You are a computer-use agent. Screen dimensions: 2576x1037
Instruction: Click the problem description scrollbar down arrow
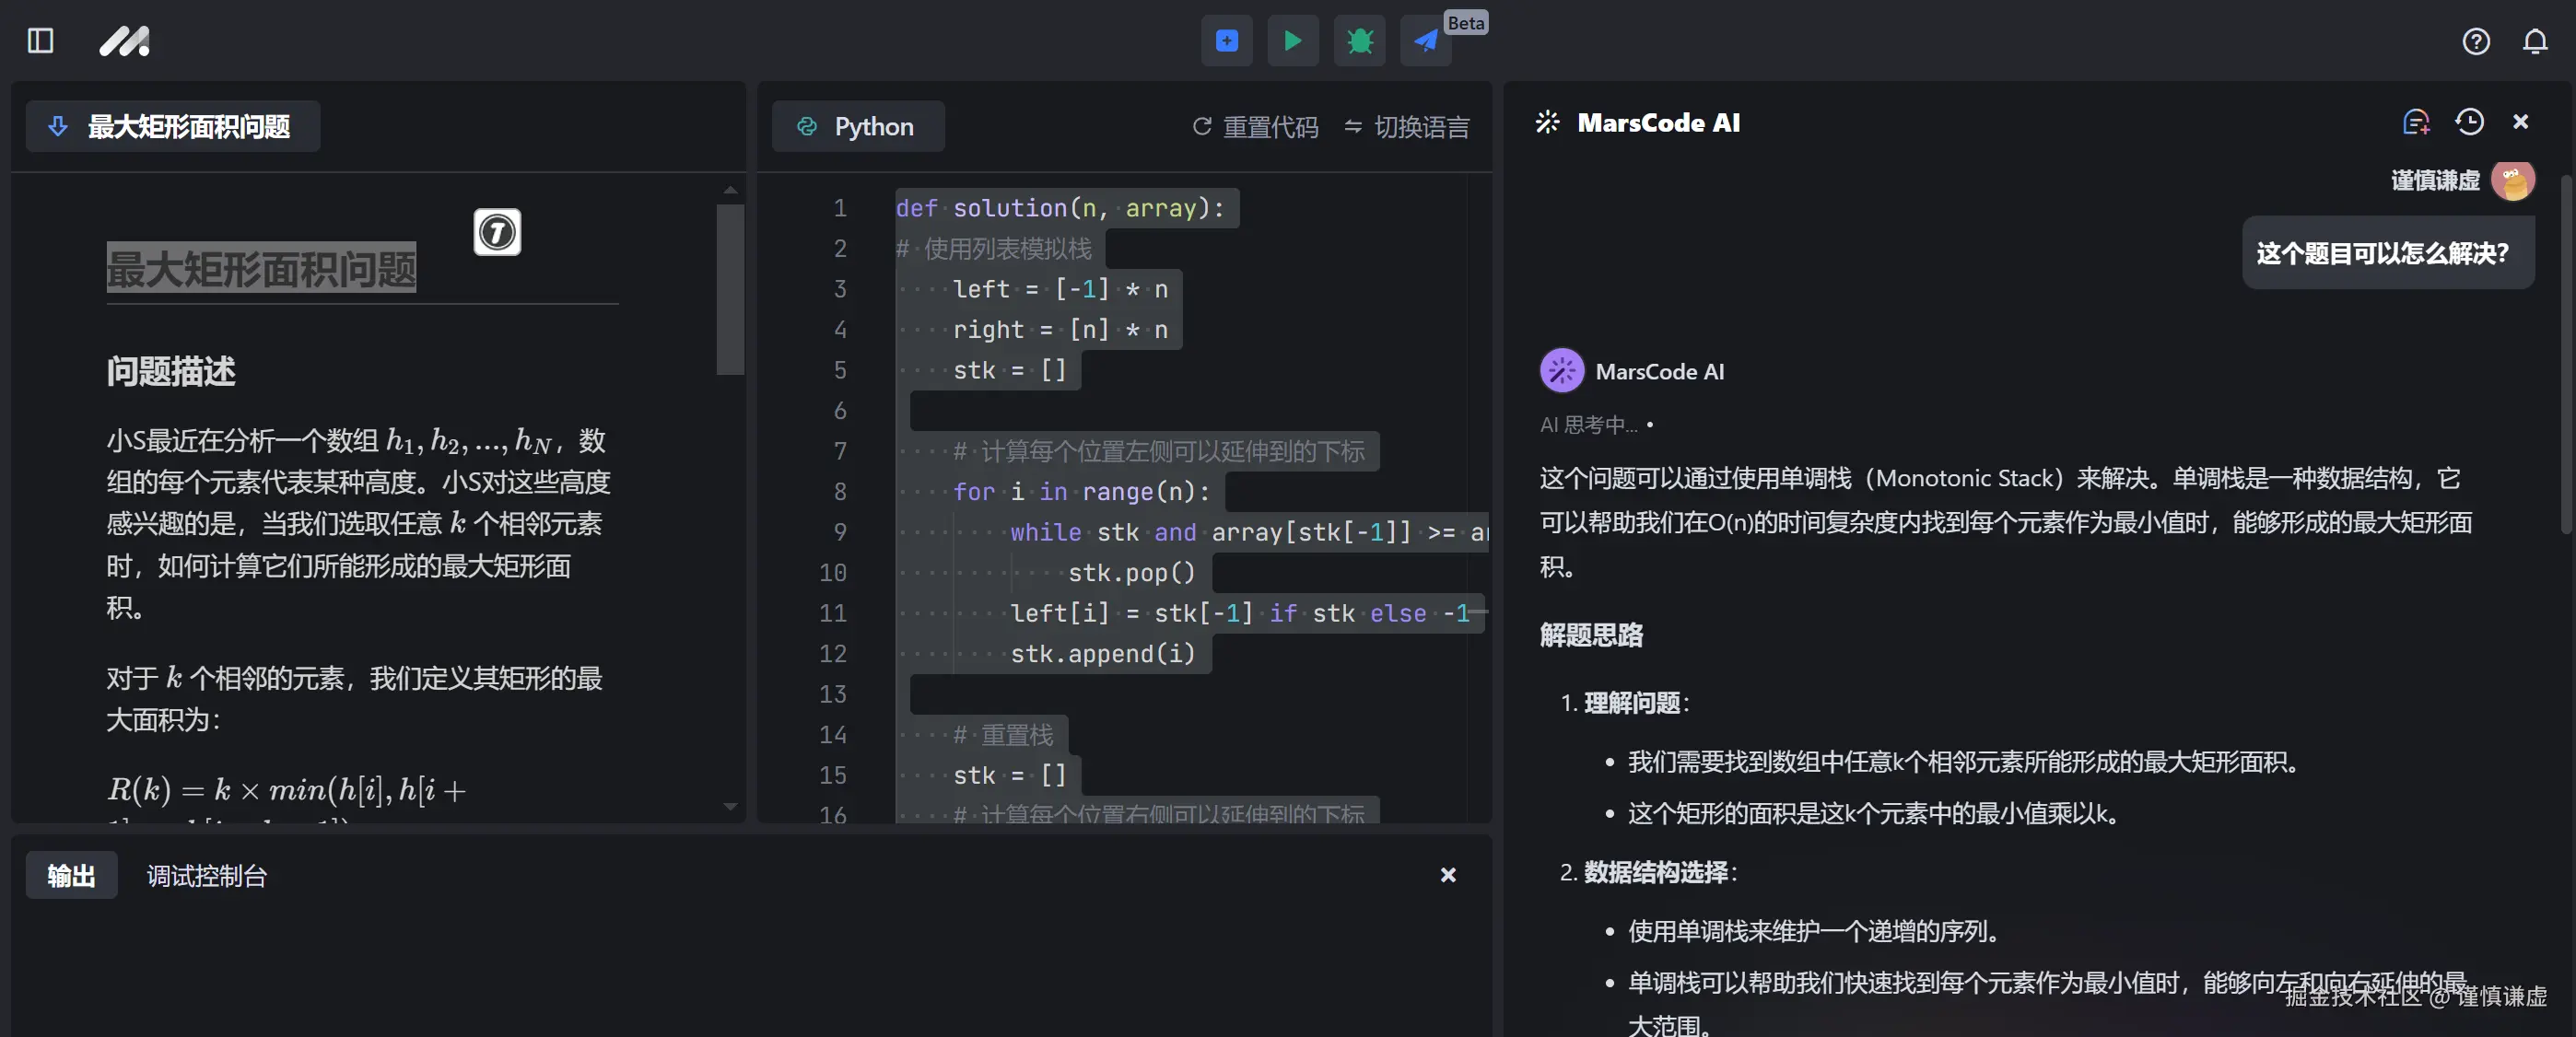[730, 806]
